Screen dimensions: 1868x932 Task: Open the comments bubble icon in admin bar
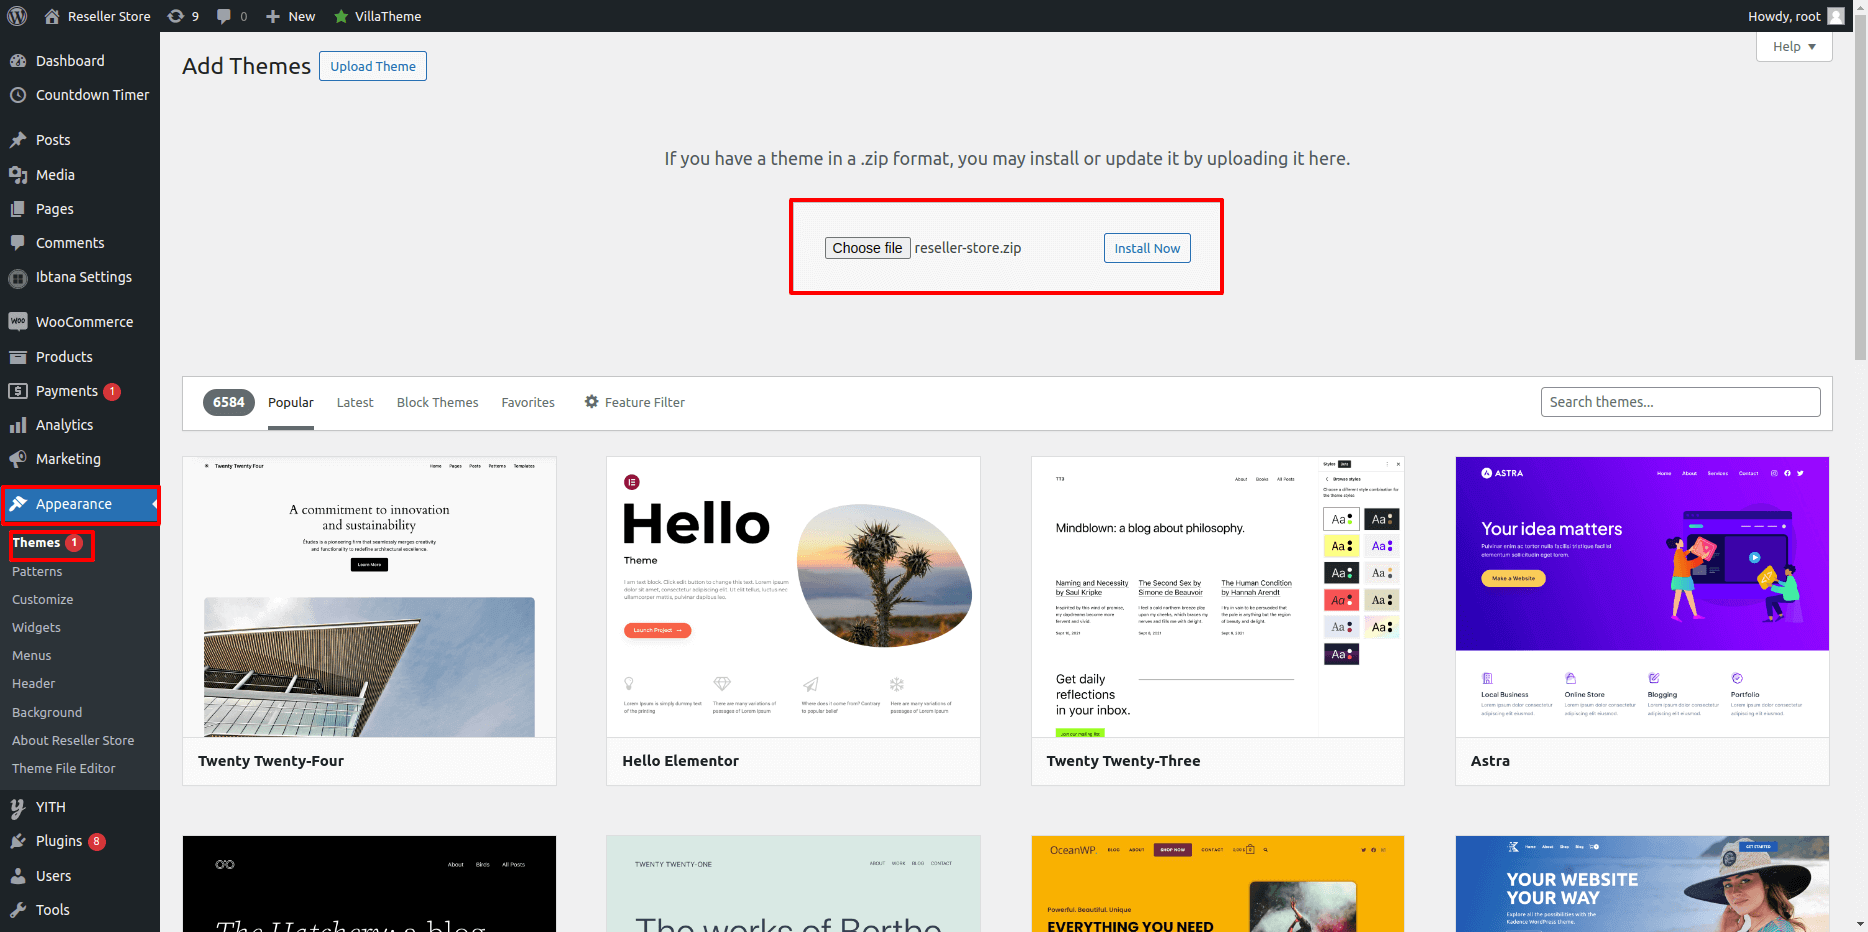pos(224,16)
